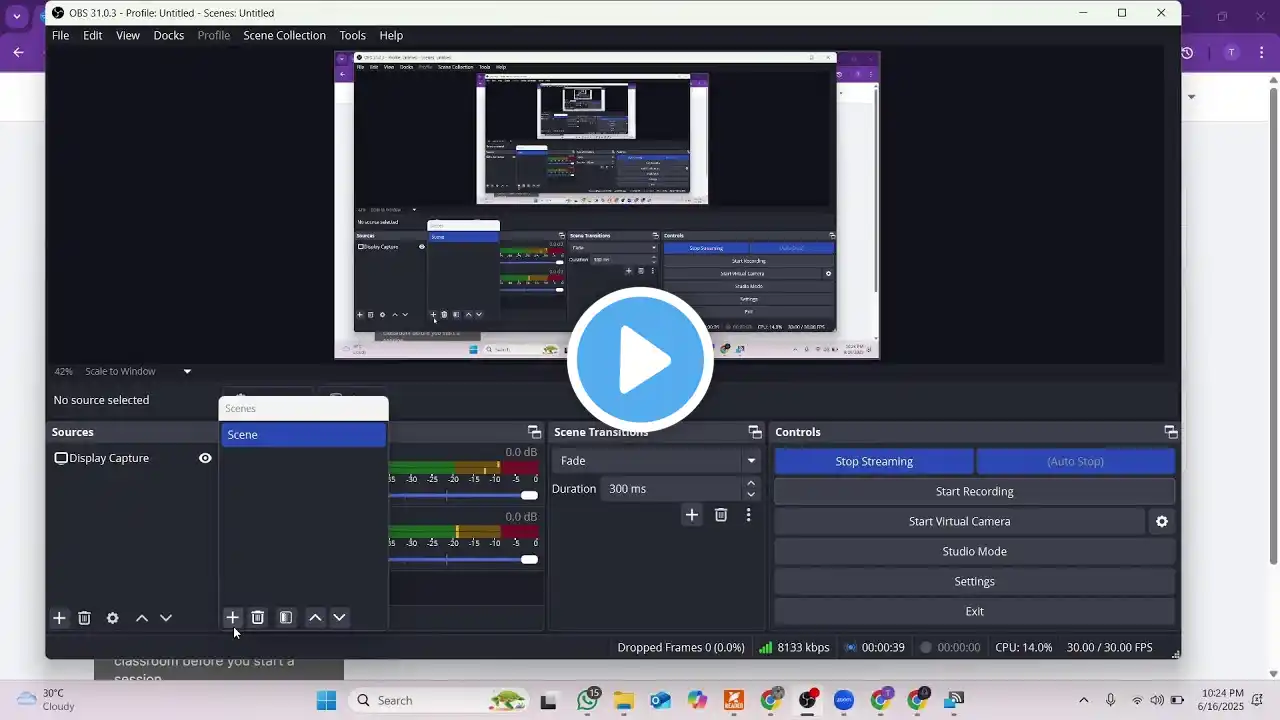Click Start Virtual Camera button
Viewport: 1280px width, 720px height.
click(960, 521)
